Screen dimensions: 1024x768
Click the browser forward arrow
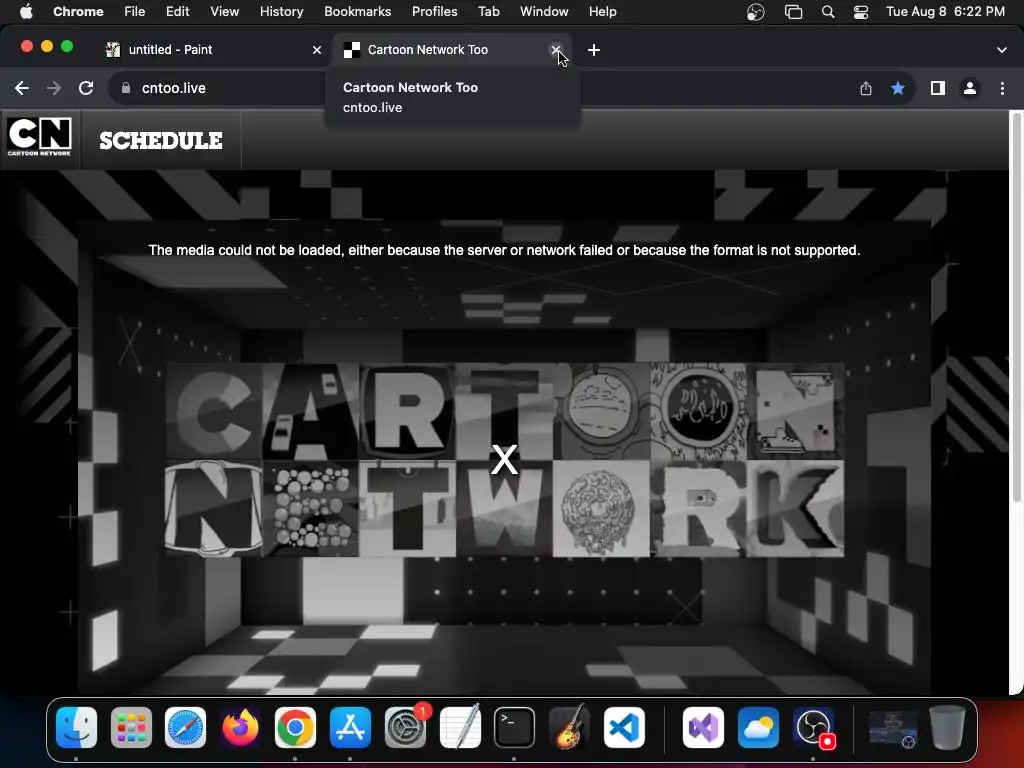54,88
